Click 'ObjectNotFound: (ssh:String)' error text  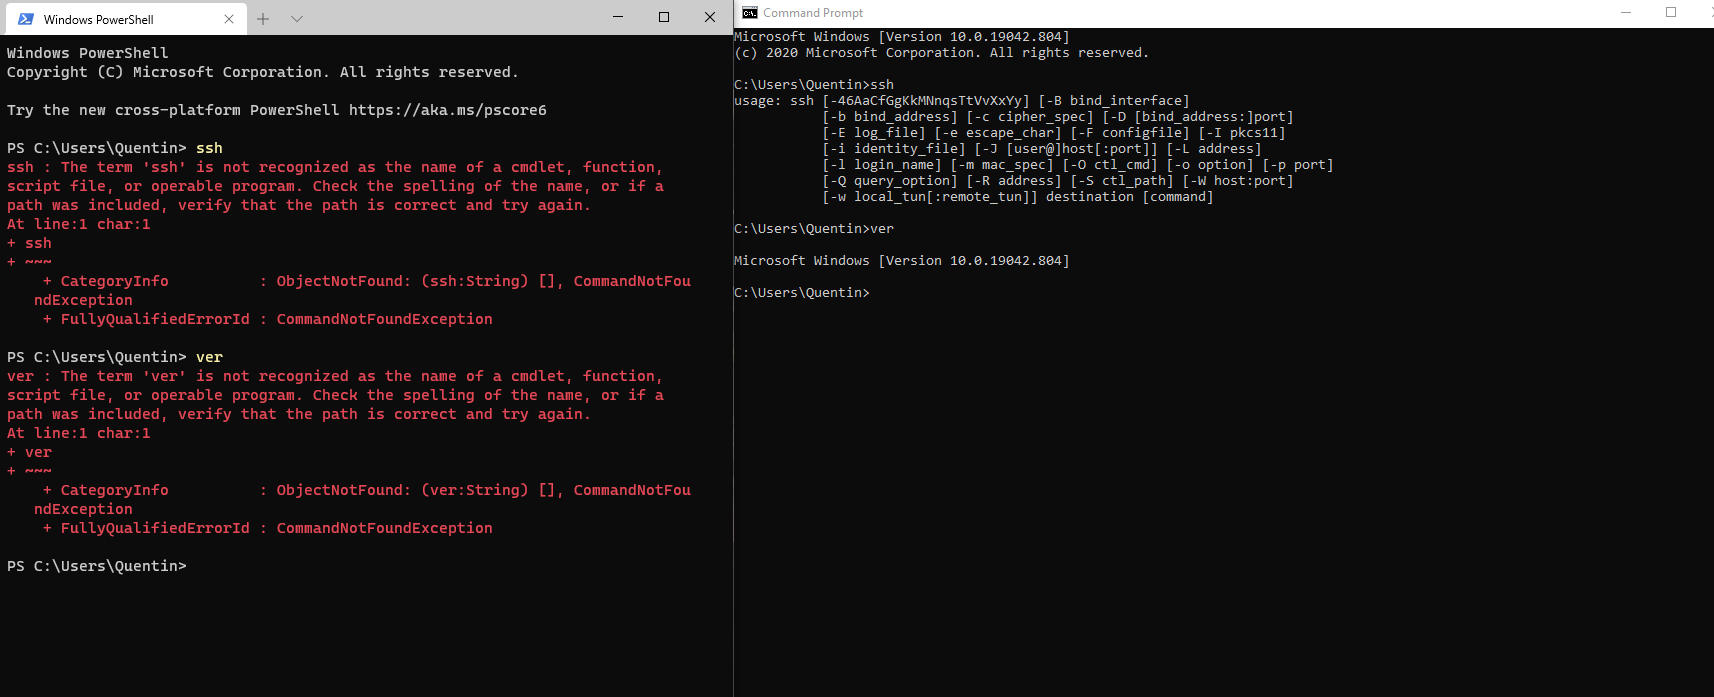pos(403,281)
